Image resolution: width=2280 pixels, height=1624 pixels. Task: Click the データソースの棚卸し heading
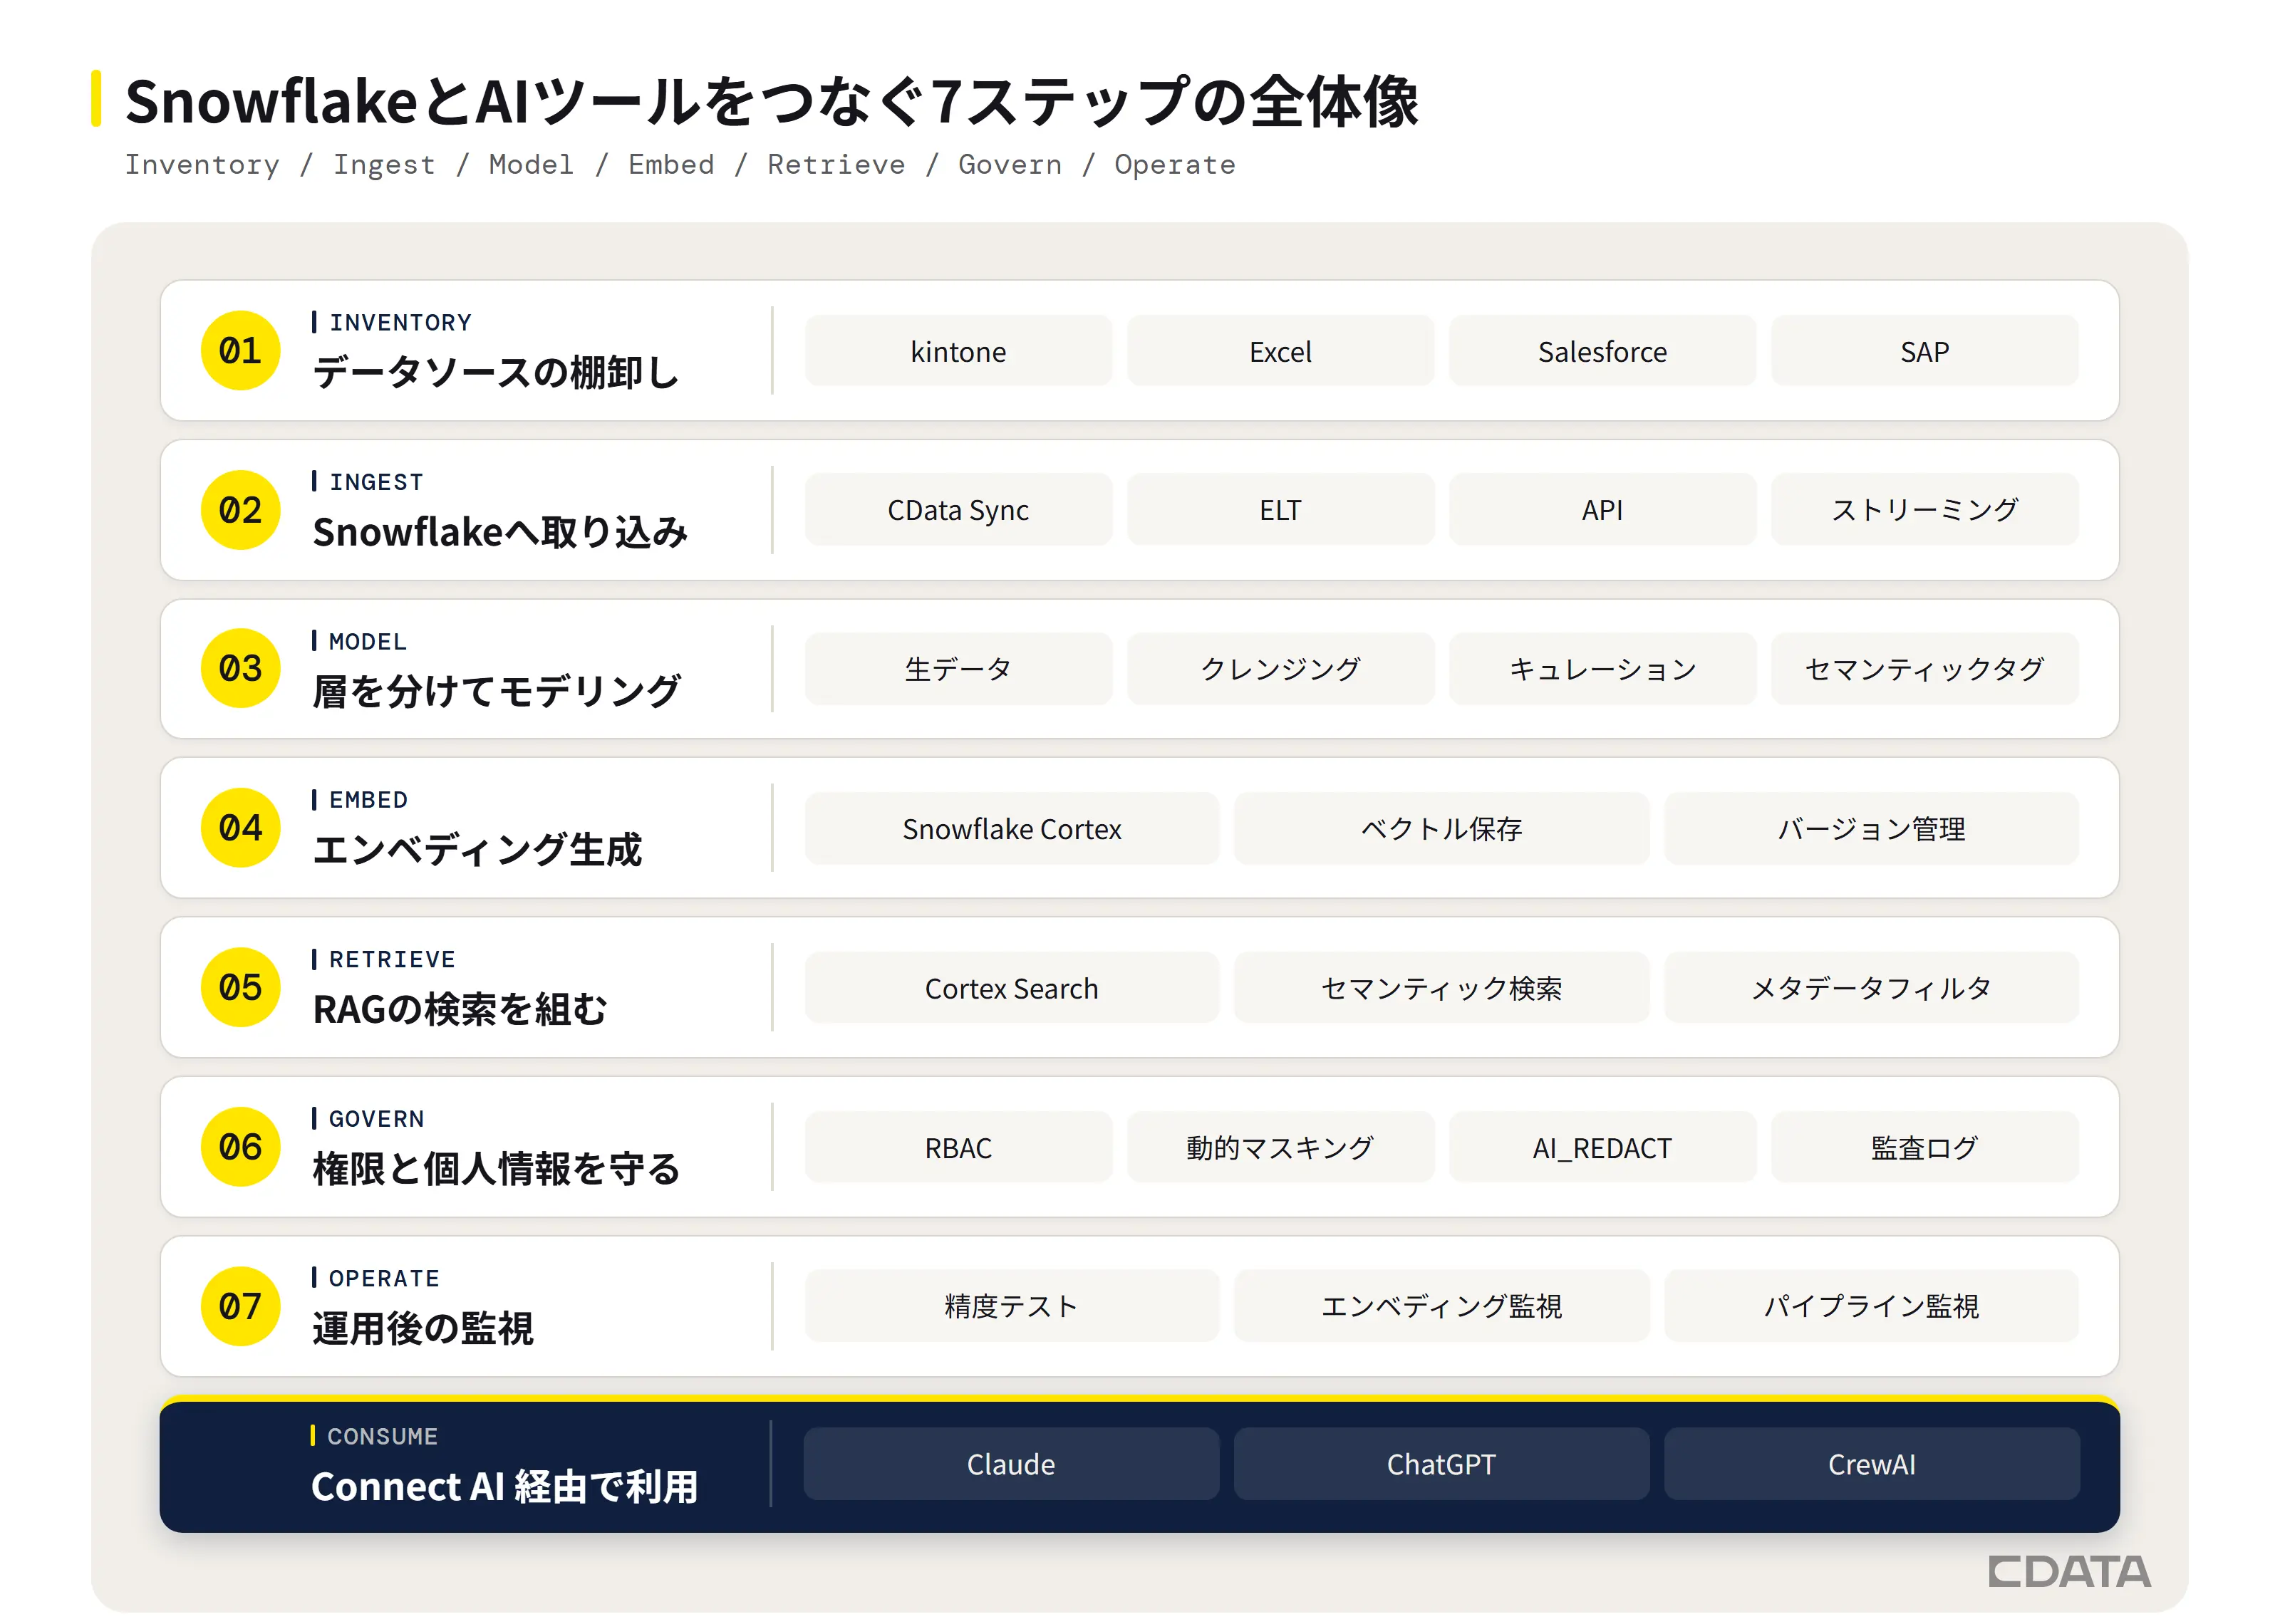tap(496, 373)
